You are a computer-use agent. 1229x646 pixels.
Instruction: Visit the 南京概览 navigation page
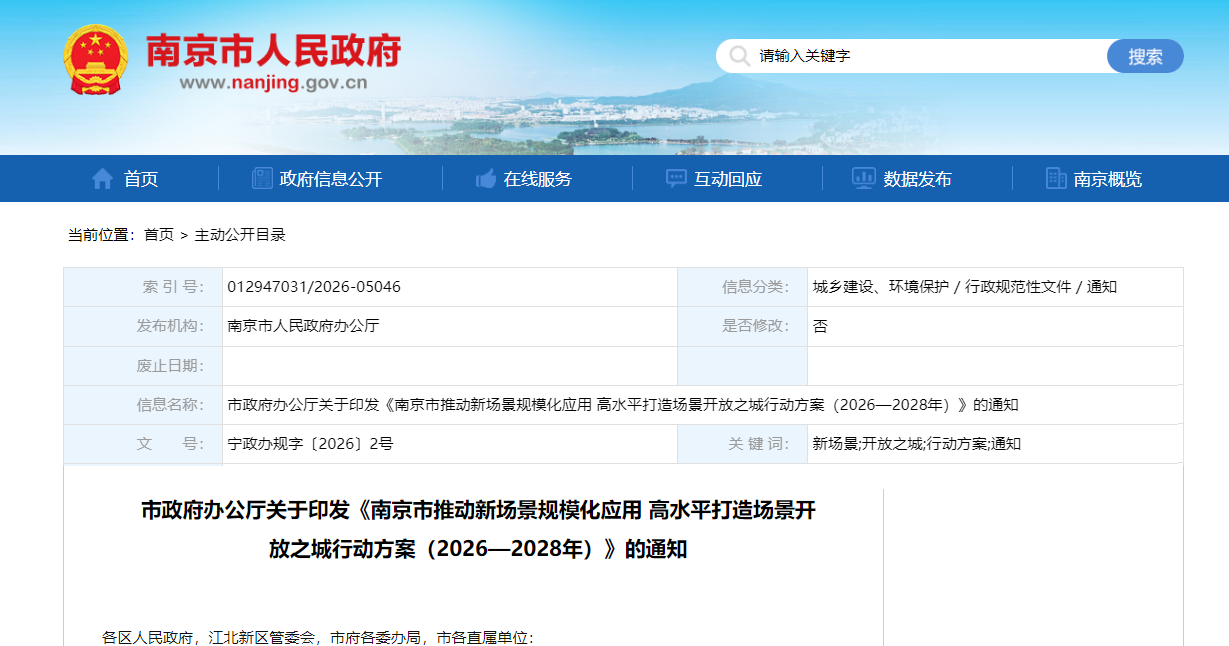click(1107, 179)
